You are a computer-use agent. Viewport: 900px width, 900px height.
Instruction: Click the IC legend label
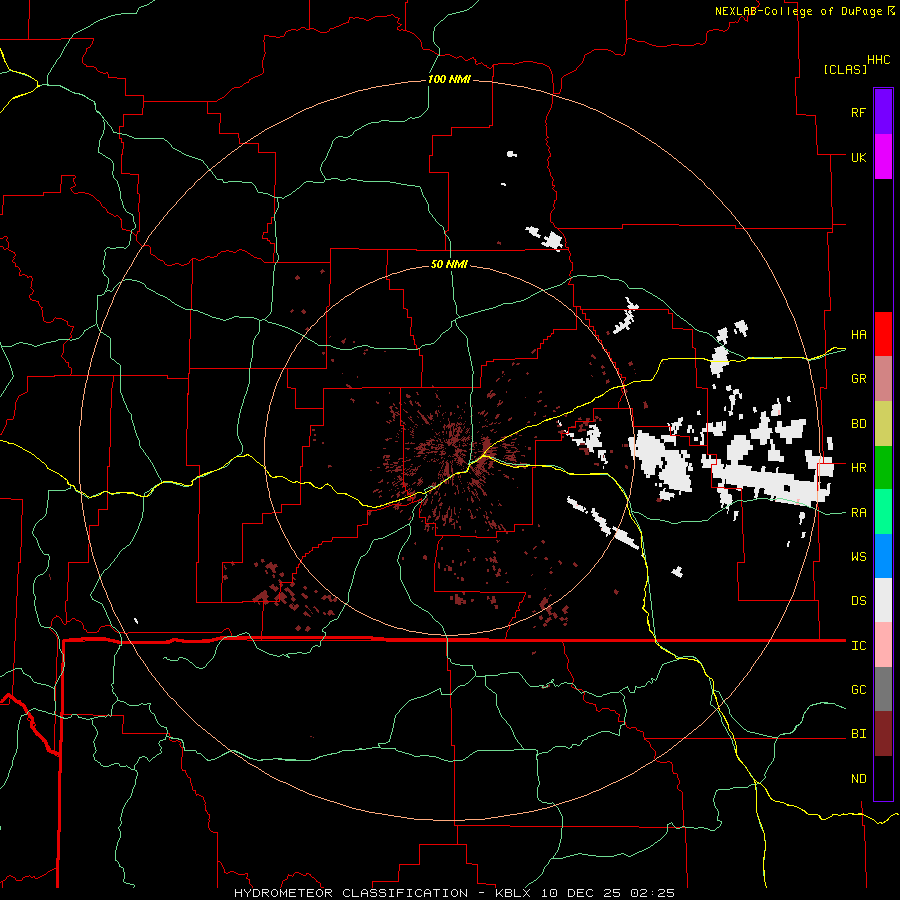(x=858, y=646)
